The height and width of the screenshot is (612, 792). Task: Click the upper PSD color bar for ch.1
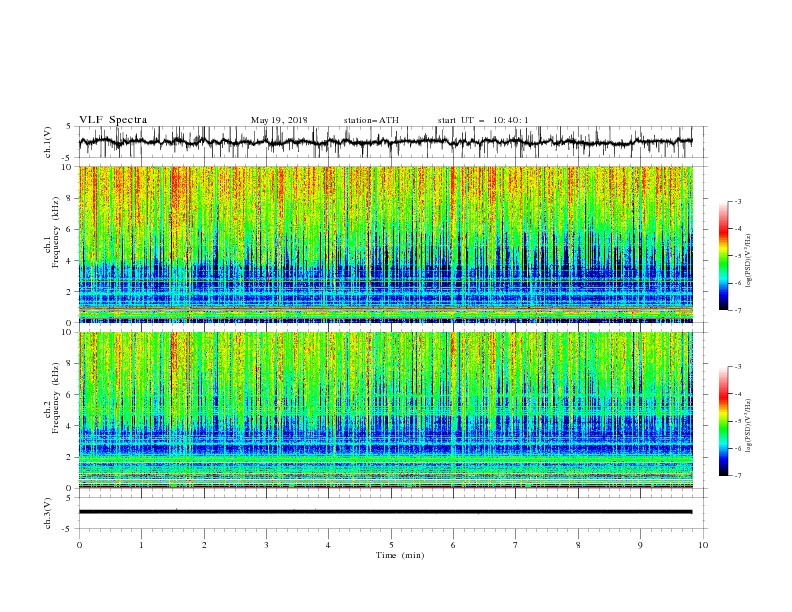tap(724, 255)
